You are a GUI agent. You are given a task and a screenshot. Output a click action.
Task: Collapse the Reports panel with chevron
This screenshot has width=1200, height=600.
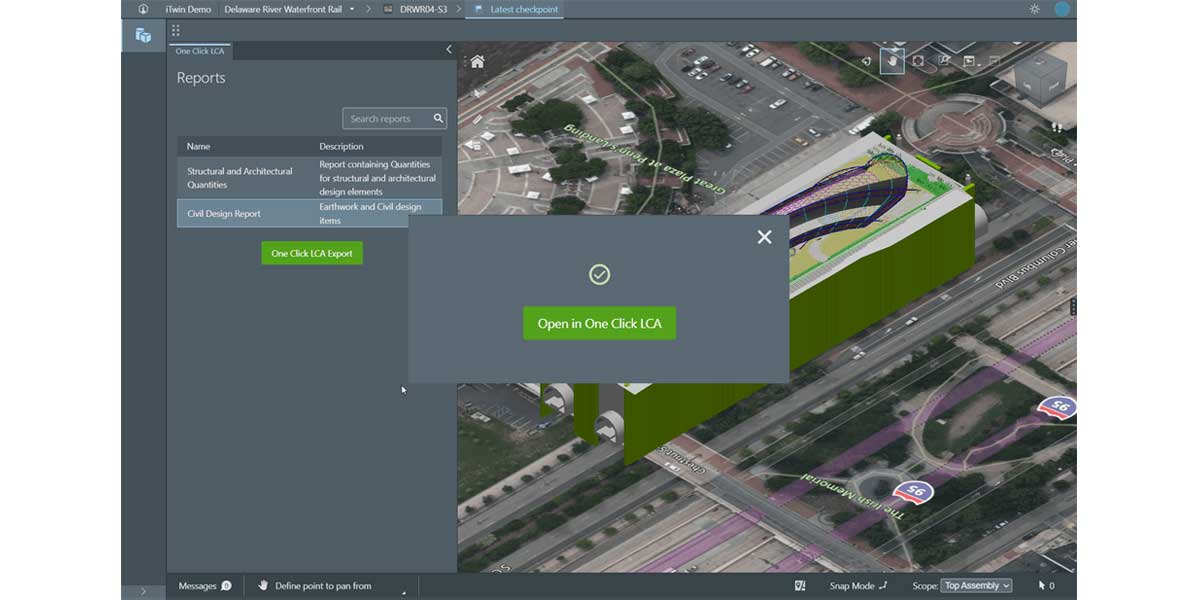448,49
